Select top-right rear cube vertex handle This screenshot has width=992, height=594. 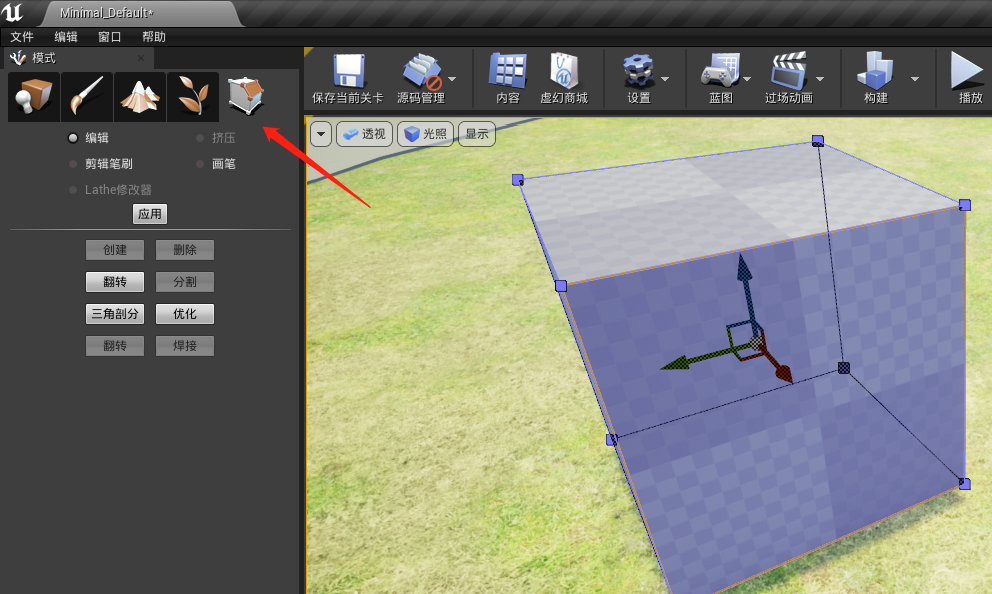[x=817, y=140]
